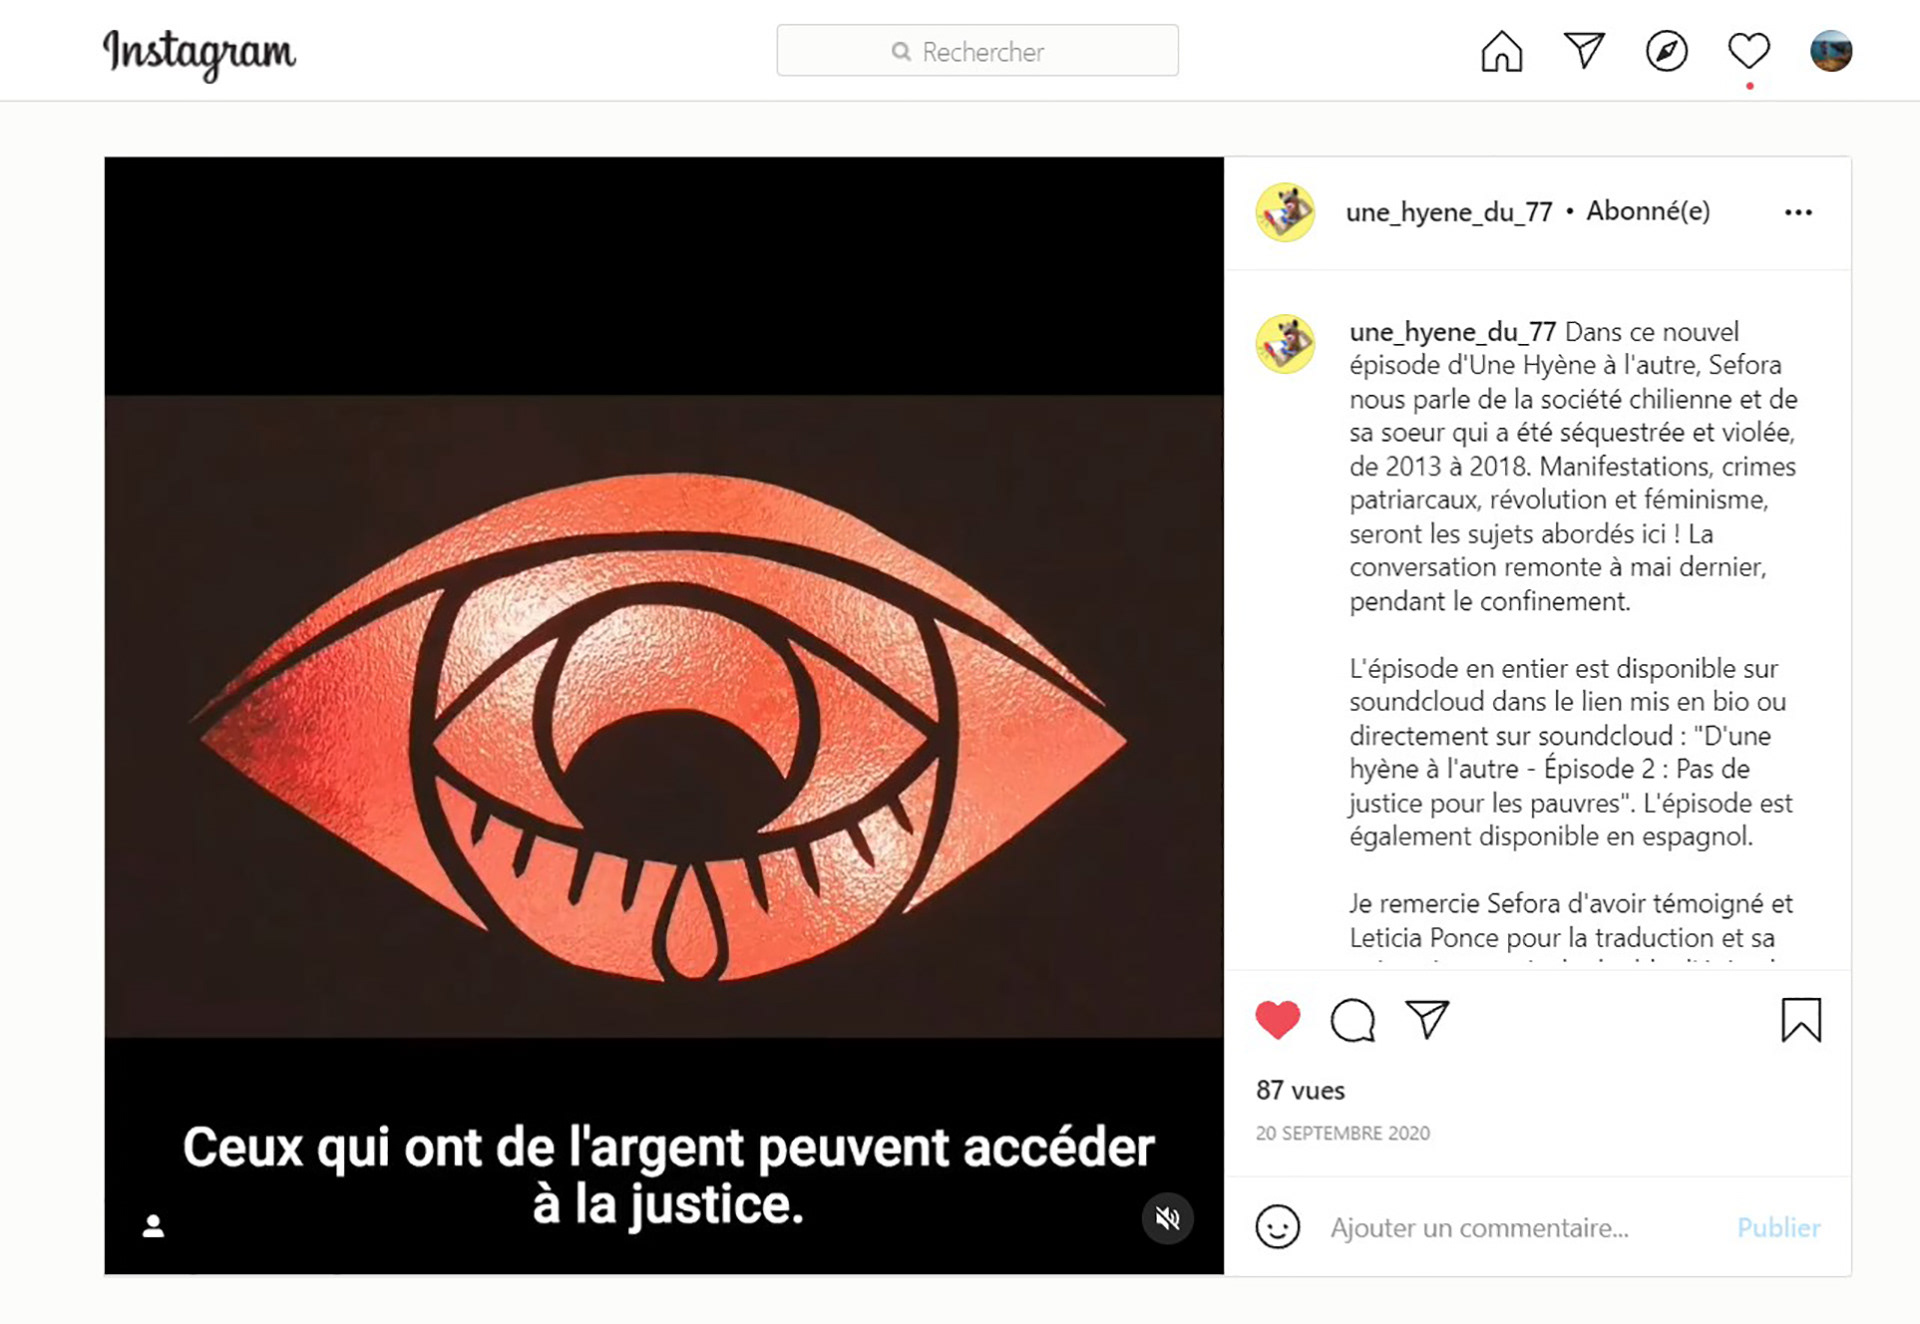Open the comment speech bubble icon
Screen dimensions: 1920x1324
[x=1352, y=1020]
